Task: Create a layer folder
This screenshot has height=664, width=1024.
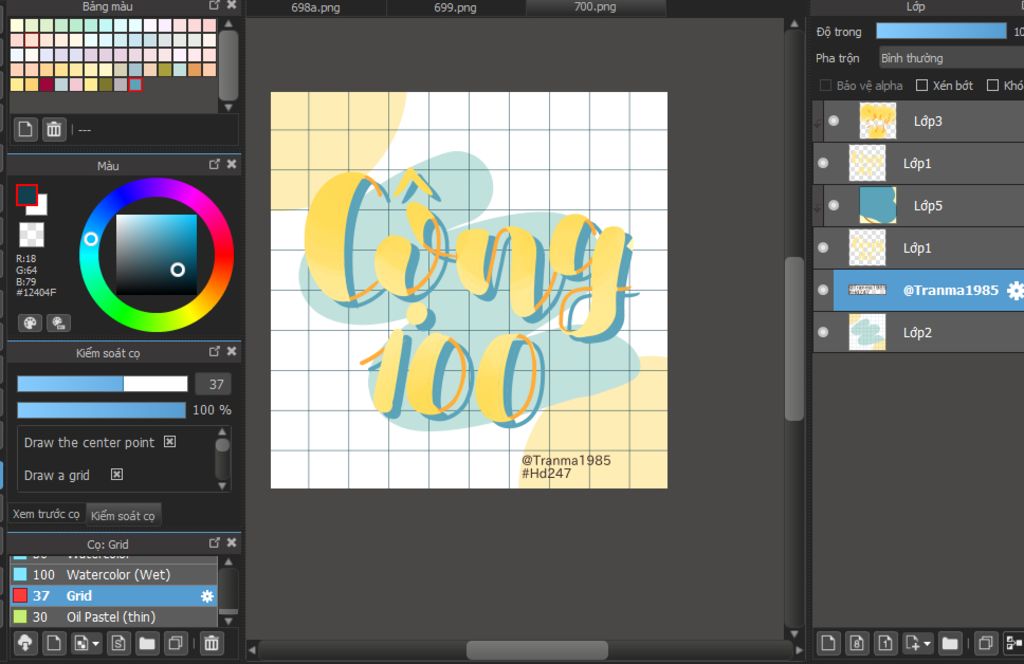Action: 950,643
